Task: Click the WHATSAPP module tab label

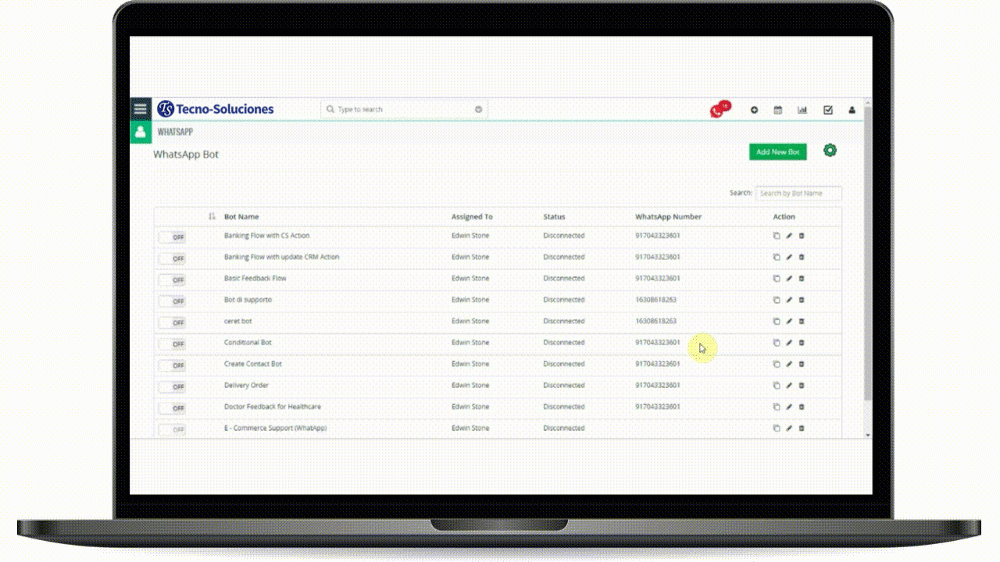Action: [x=175, y=131]
